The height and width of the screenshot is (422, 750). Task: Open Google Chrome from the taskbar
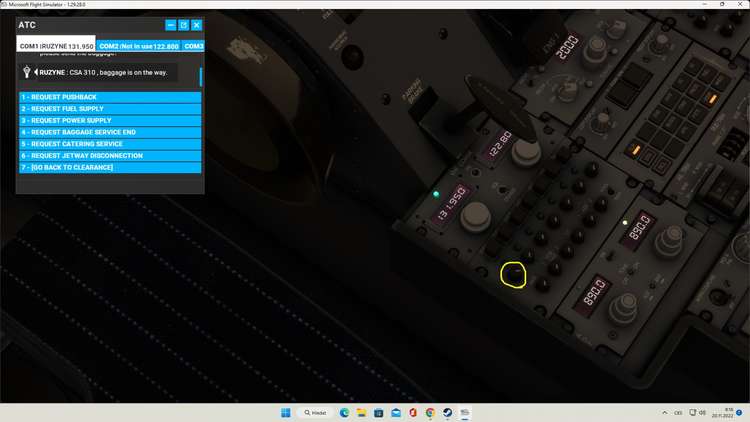click(430, 412)
